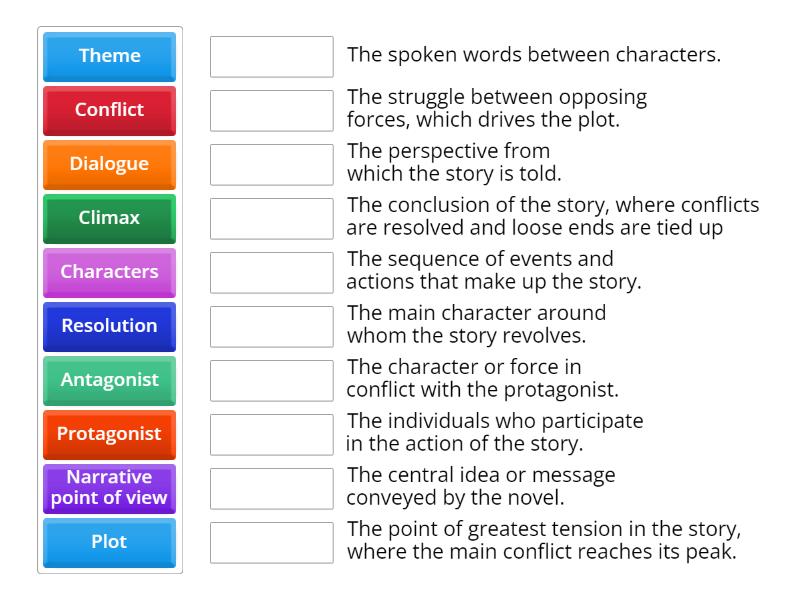Select the answer box for sequence of events
800x600 pixels.
coord(272,273)
